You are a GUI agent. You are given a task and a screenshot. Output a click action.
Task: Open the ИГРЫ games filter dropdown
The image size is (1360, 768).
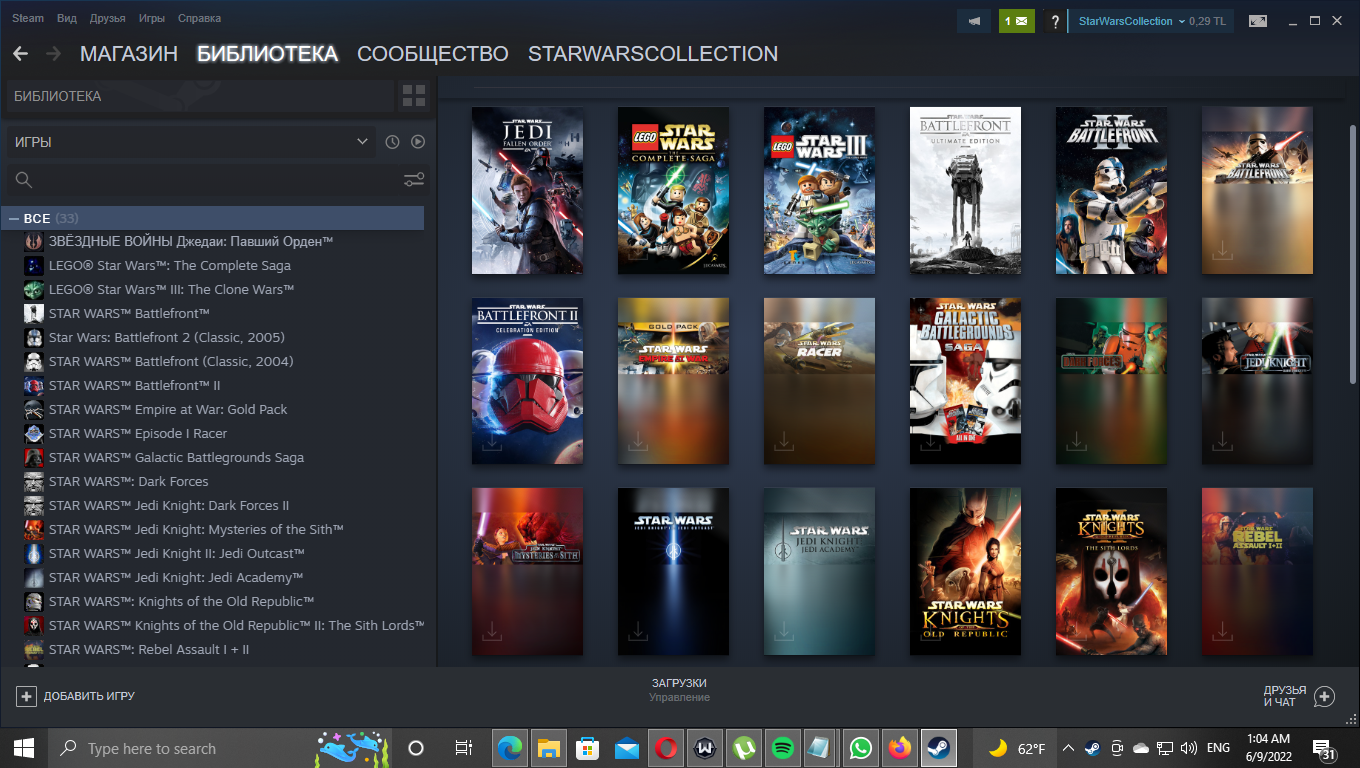pos(192,142)
